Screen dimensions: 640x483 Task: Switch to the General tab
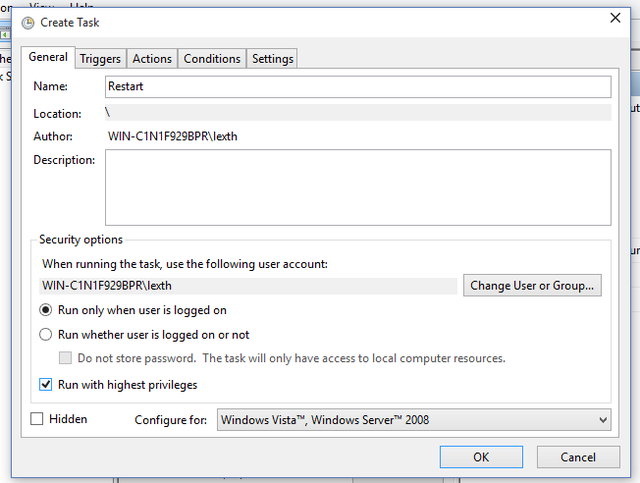pos(48,57)
